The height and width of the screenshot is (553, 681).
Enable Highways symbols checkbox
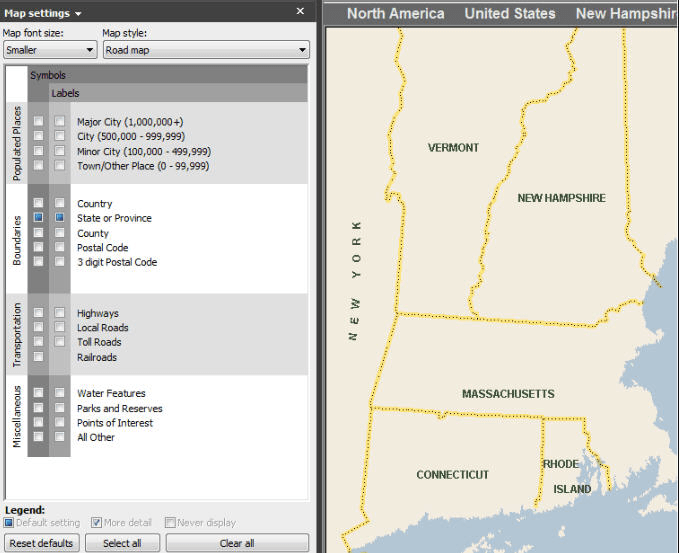39,313
